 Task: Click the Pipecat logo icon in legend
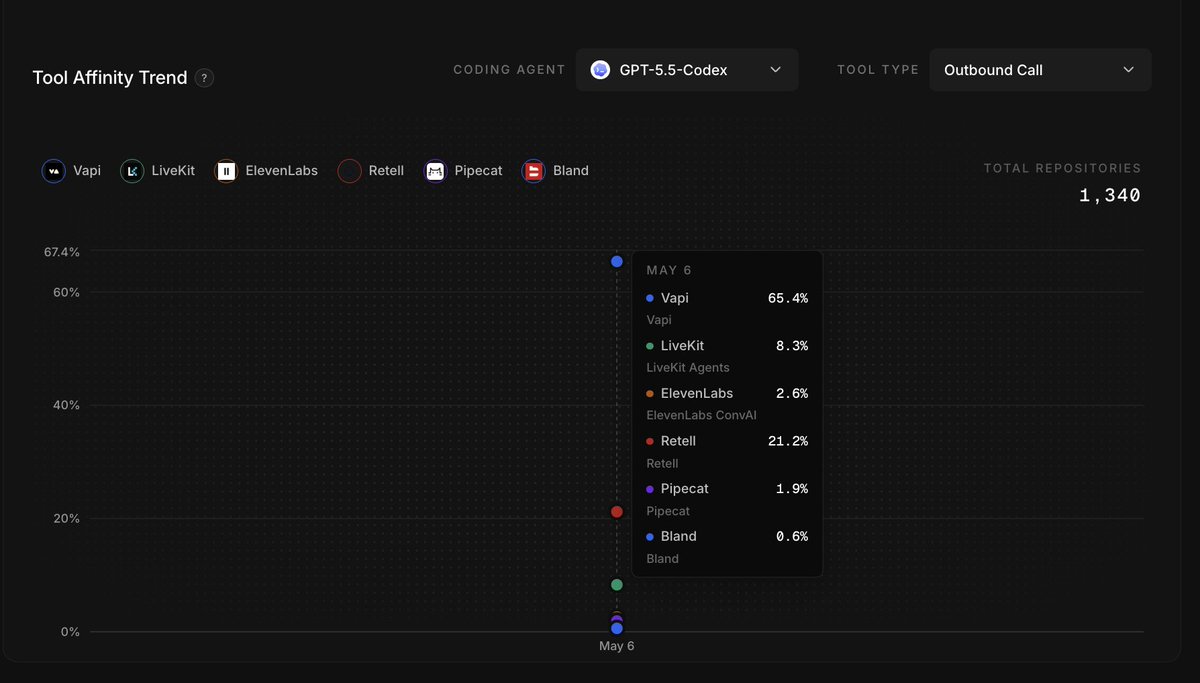(435, 171)
